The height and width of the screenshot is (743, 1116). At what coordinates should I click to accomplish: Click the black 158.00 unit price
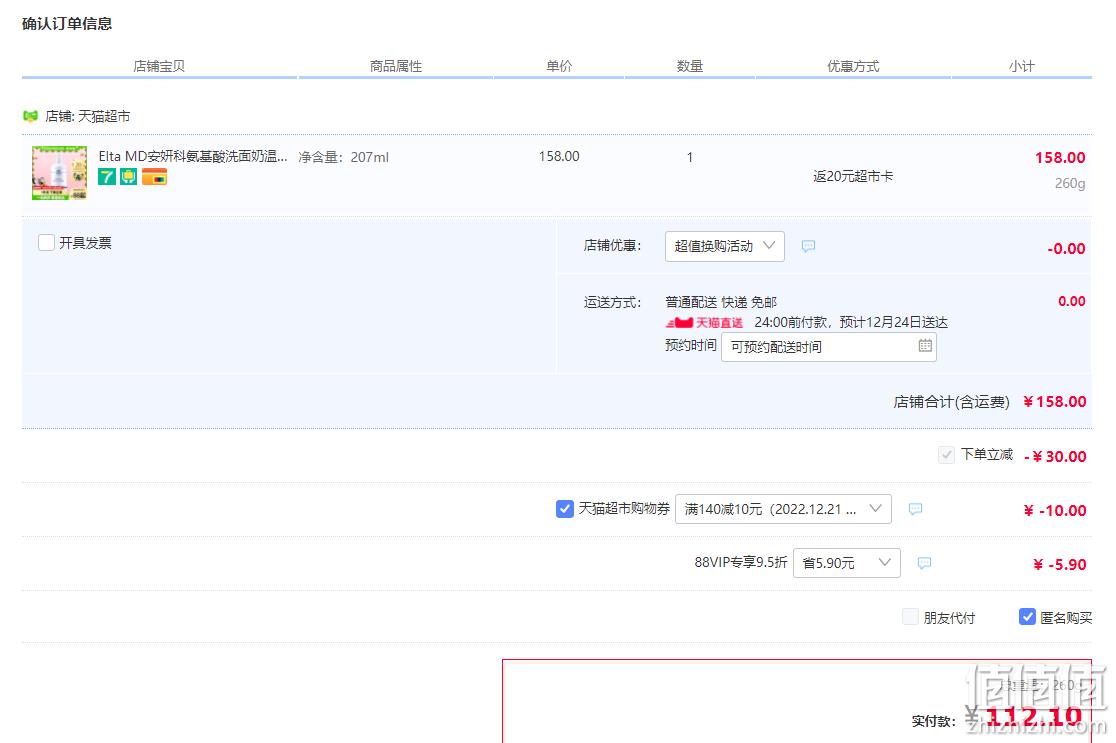(559, 156)
